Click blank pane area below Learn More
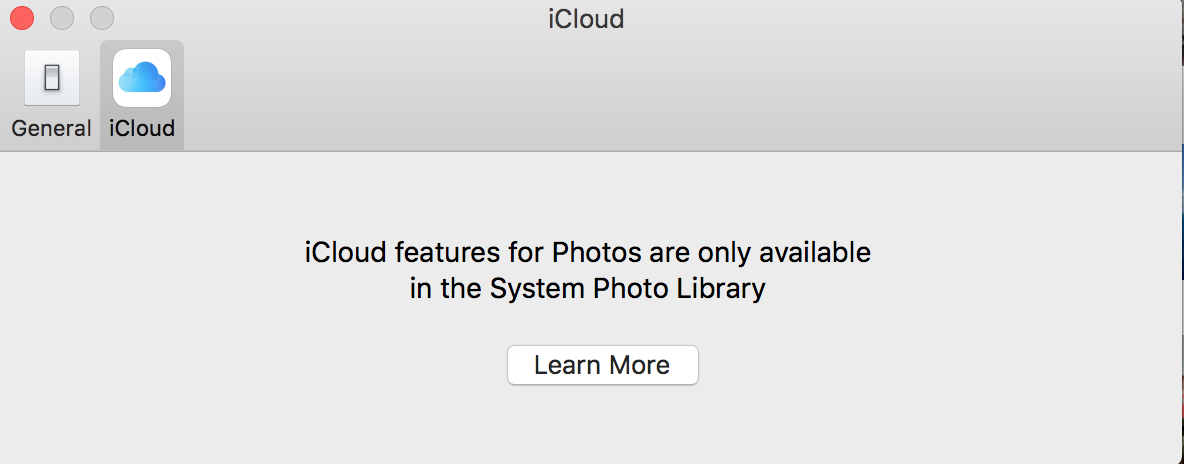 pos(602,425)
